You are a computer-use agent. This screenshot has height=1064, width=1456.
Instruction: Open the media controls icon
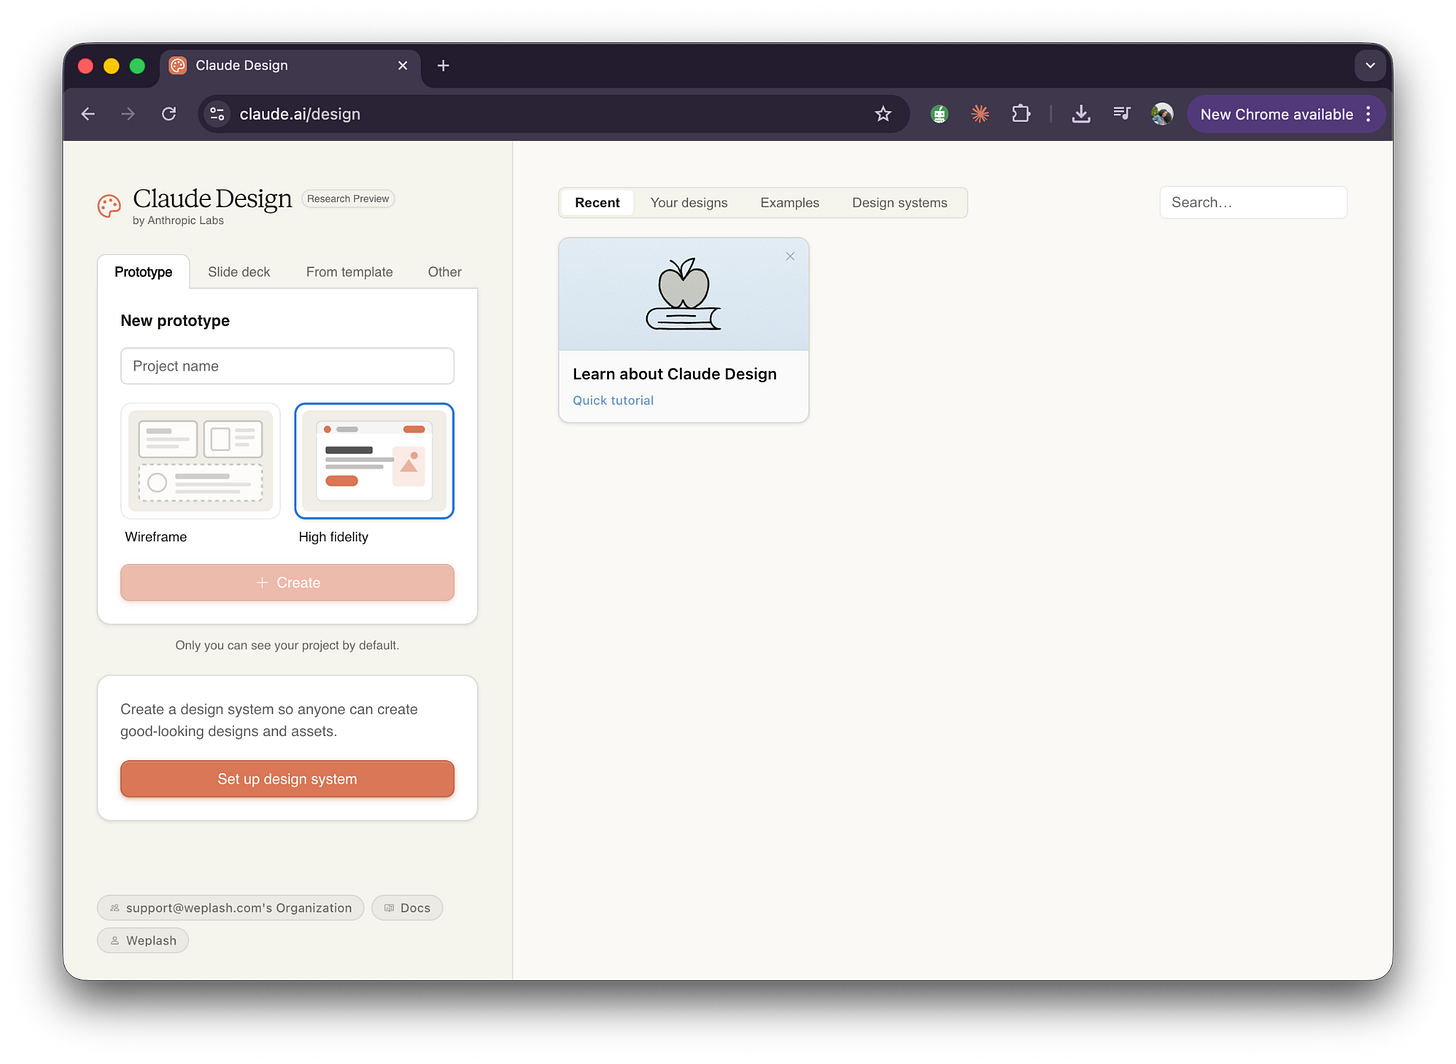tap(1122, 114)
